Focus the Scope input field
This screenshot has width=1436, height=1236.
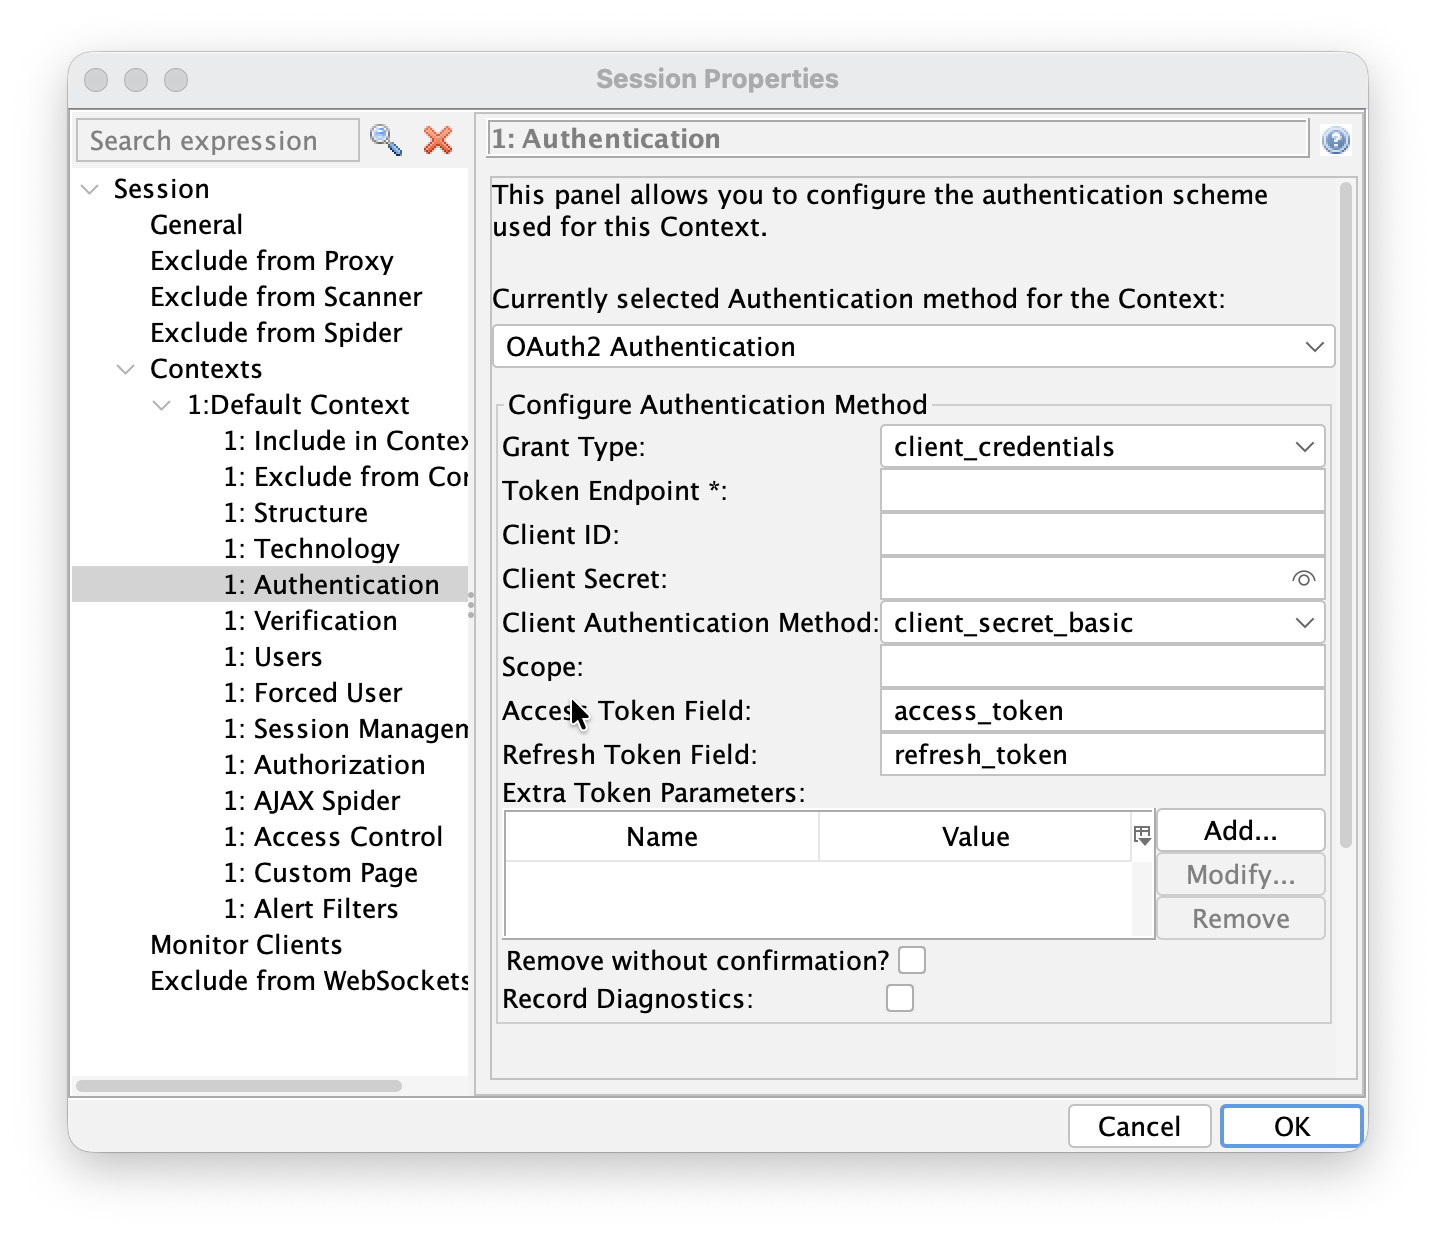point(1103,667)
